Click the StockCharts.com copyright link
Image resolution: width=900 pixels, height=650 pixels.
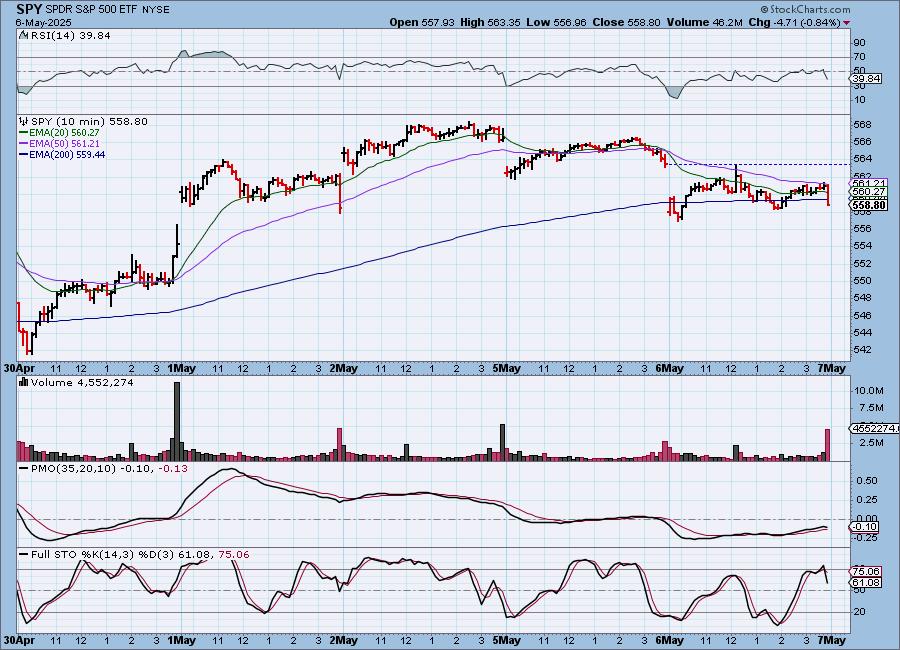tap(805, 9)
